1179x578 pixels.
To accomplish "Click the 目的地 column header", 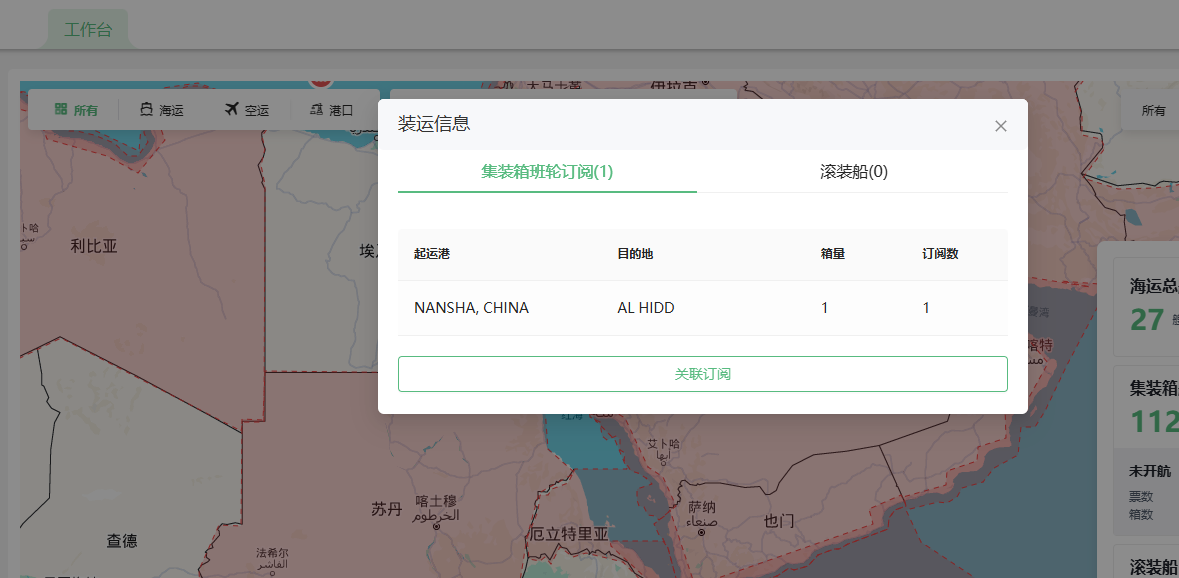I will (635, 254).
